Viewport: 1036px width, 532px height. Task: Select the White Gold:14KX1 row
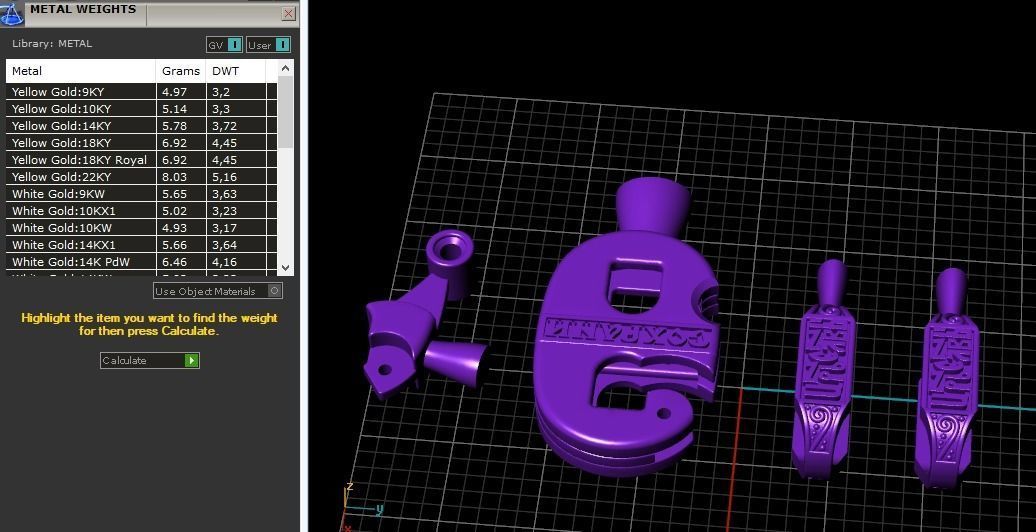coord(141,245)
